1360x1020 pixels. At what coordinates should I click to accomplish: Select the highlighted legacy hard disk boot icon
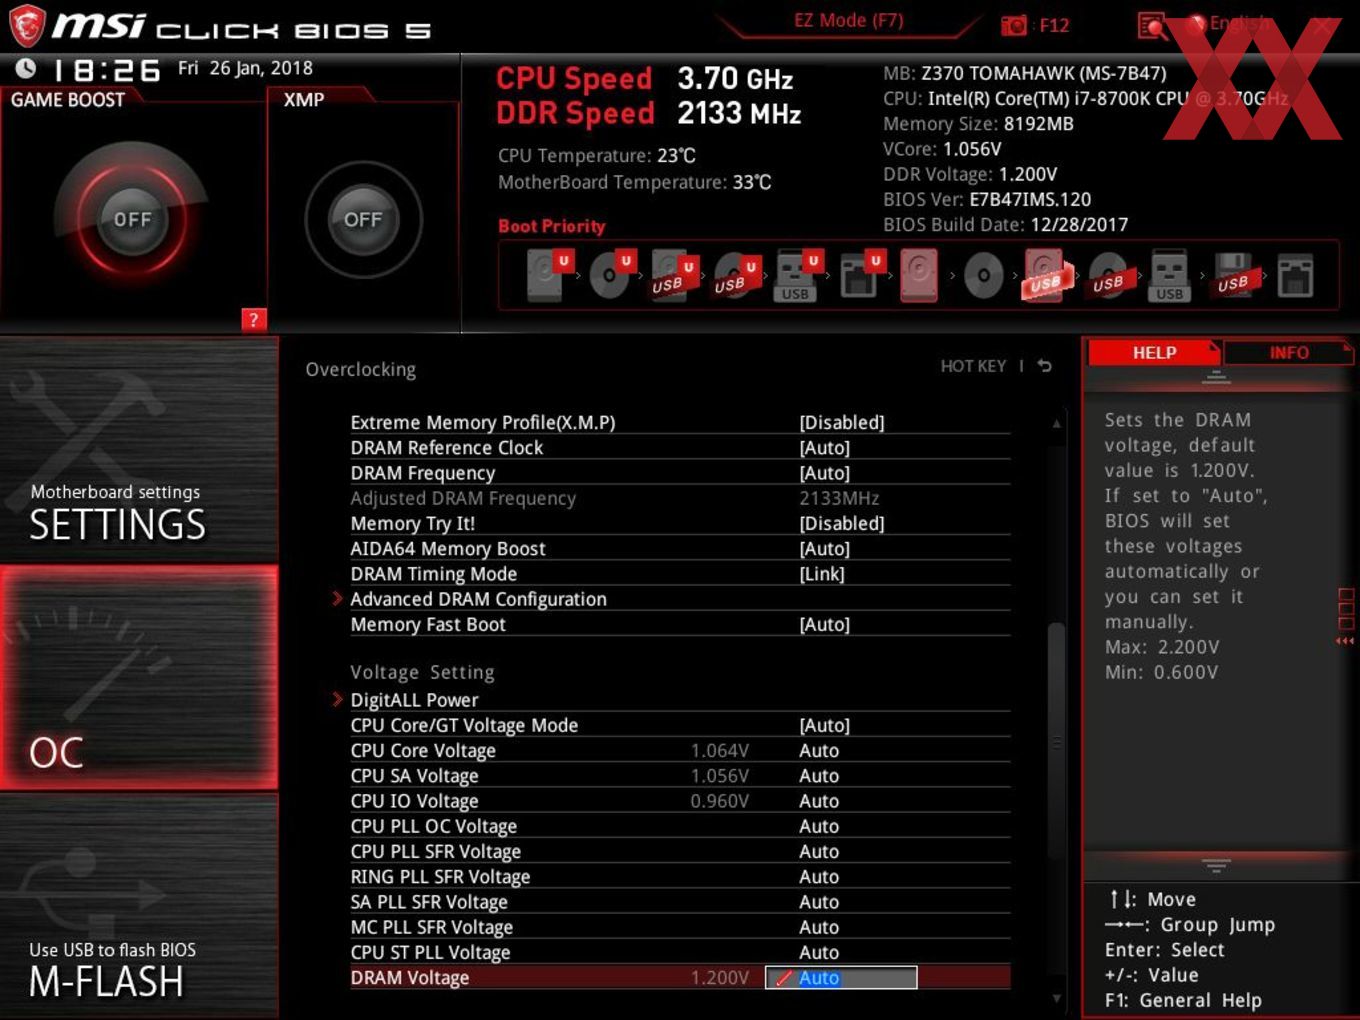click(x=919, y=275)
